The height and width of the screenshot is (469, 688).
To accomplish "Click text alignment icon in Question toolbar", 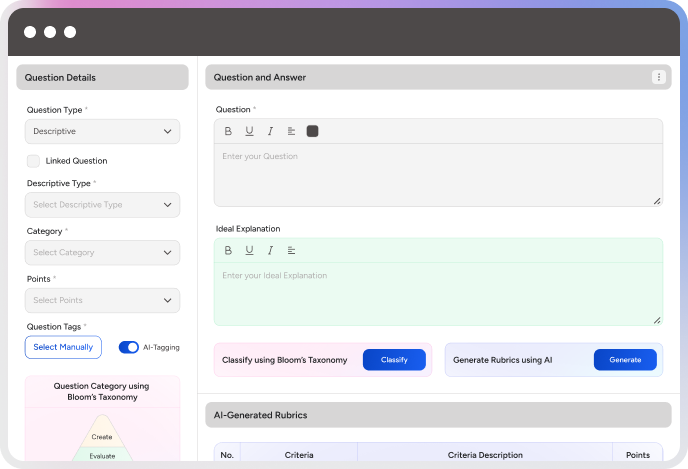I will tap(291, 131).
